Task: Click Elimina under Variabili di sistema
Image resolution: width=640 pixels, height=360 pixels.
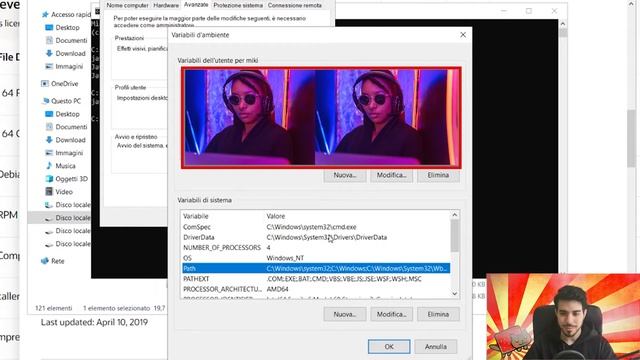Action: pyautogui.click(x=438, y=314)
